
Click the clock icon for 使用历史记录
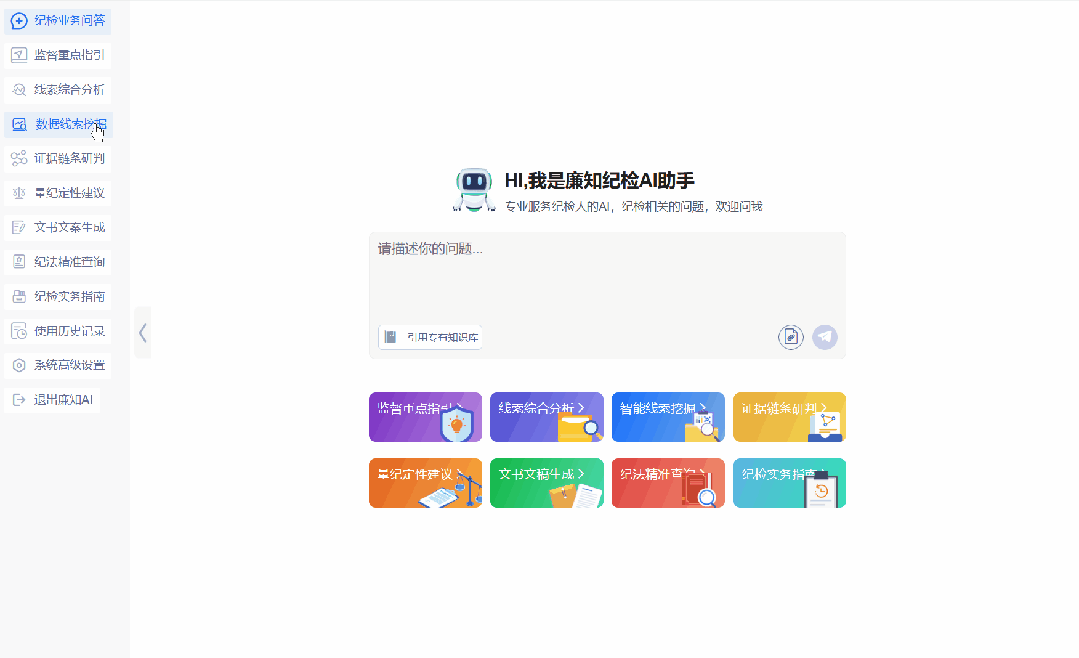(18, 331)
